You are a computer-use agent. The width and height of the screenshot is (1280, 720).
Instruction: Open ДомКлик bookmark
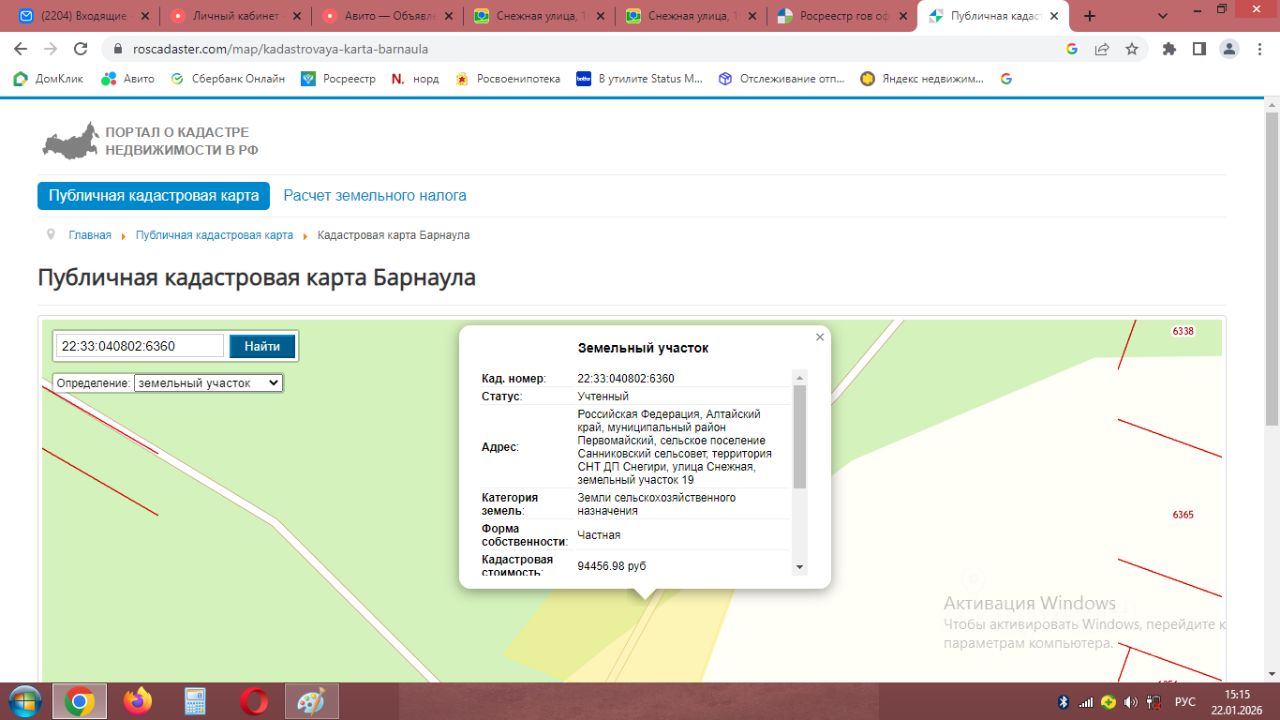pos(48,79)
